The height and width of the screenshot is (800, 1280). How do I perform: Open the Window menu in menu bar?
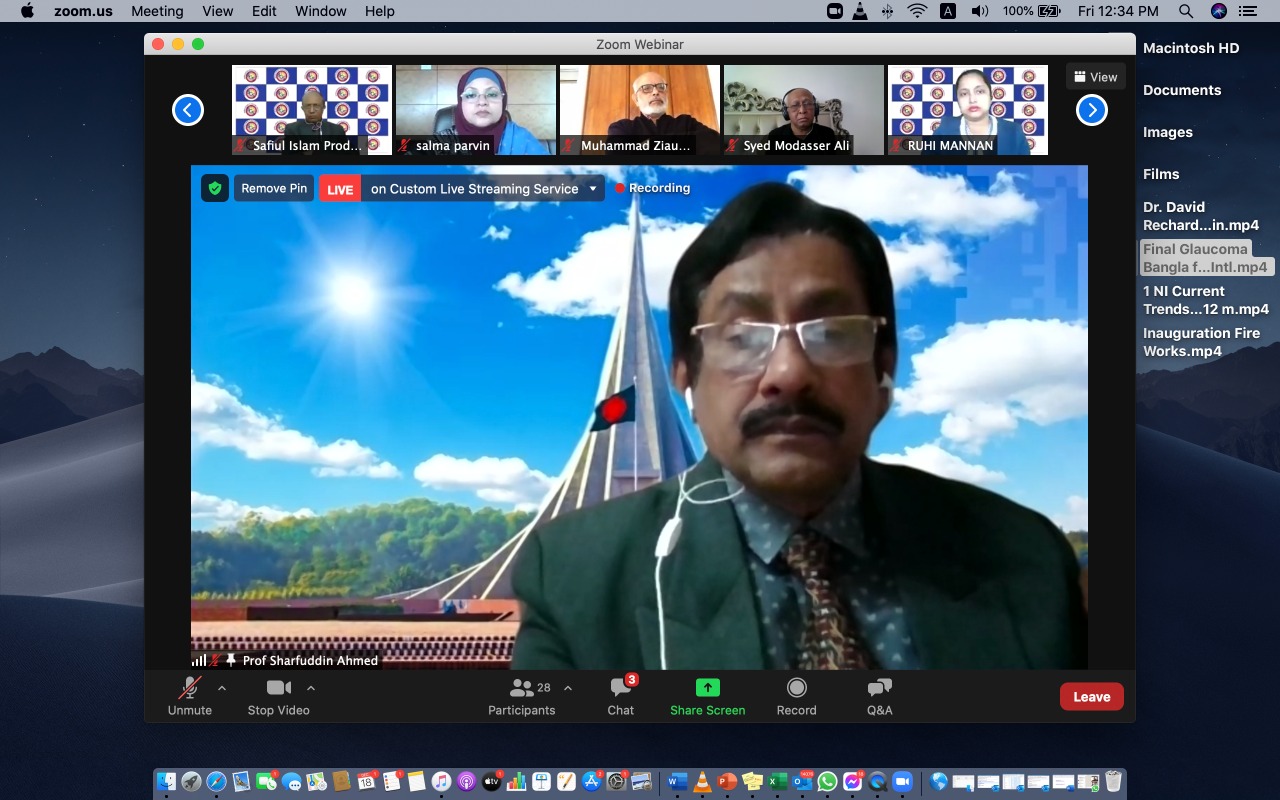[321, 11]
